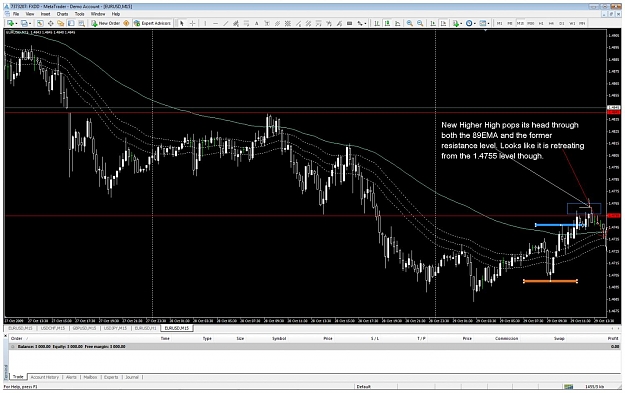Expand the Periods dropdown arrow
Viewport: 625px width, 393px height.
(475, 23)
